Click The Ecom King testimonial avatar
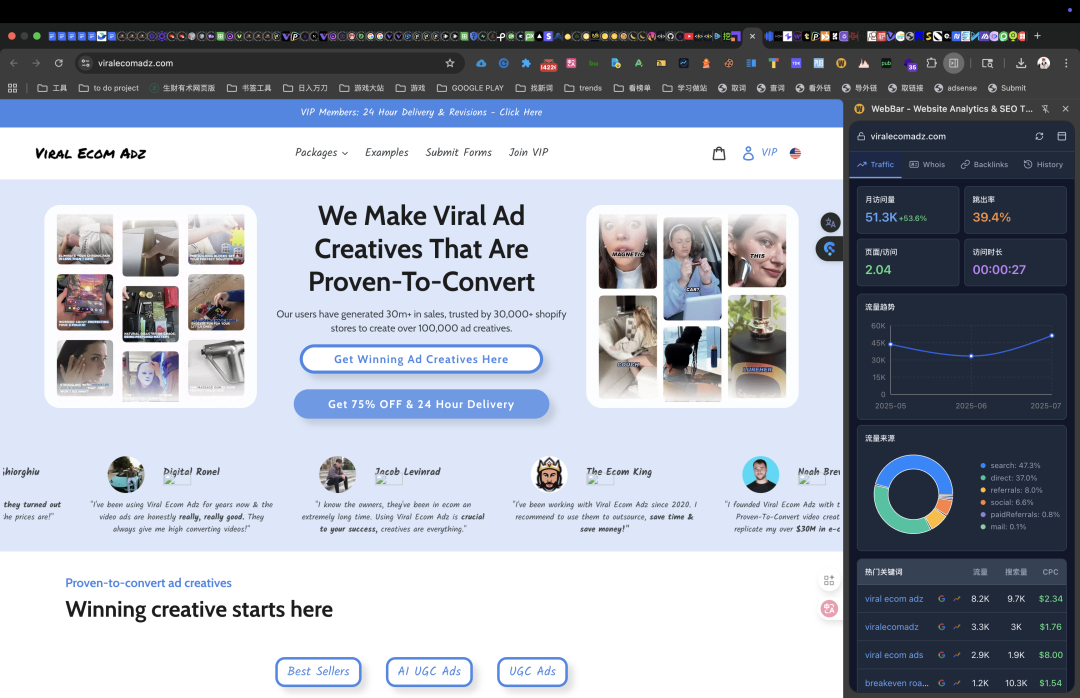1080x698 pixels. [x=549, y=474]
